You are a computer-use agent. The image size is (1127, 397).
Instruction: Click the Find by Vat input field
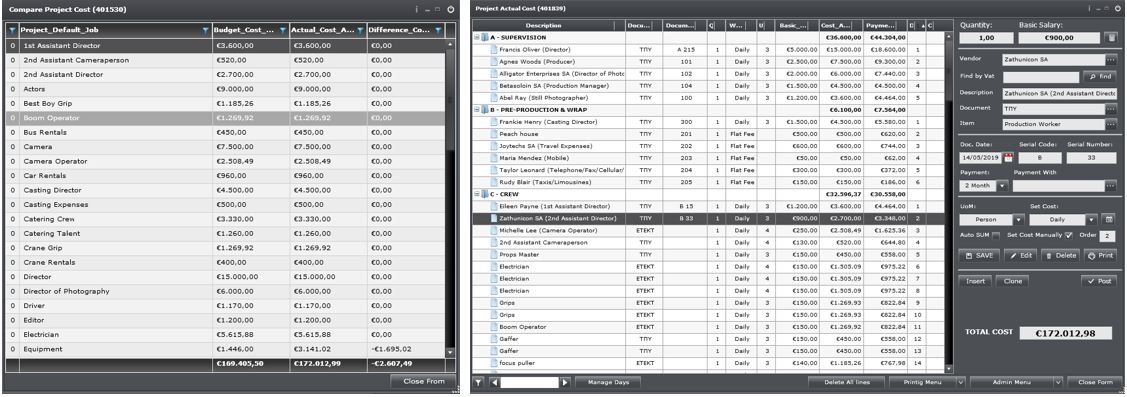coord(1041,76)
